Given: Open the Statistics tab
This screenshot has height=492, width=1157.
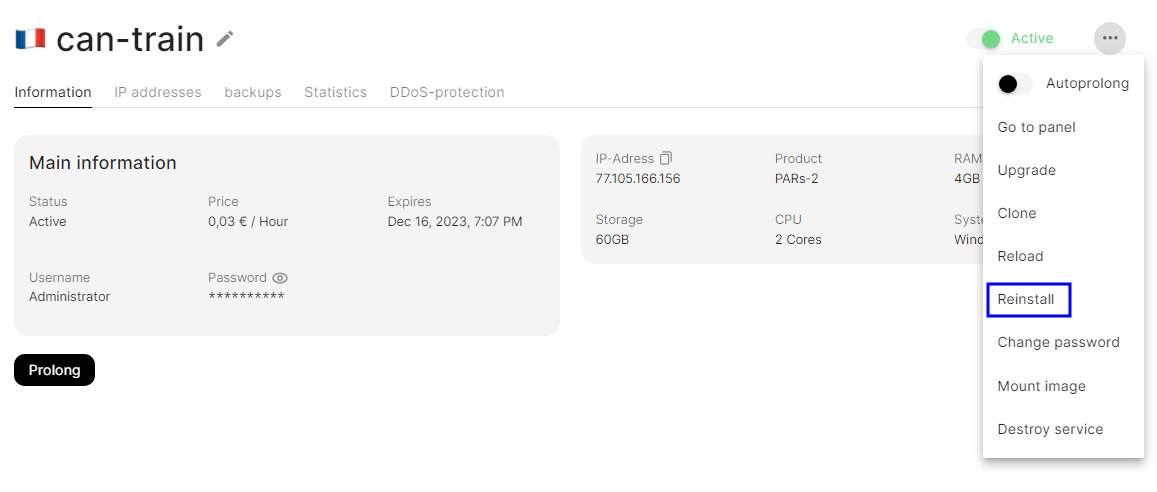Looking at the screenshot, I should (336, 92).
